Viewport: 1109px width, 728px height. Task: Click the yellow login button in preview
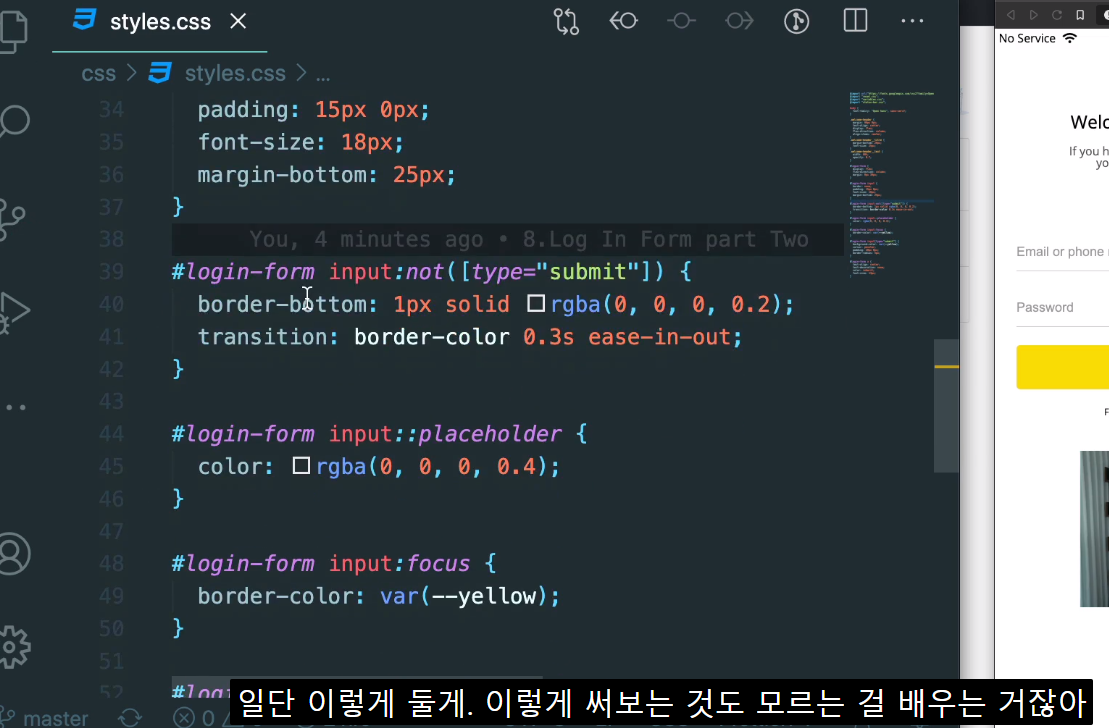pos(1062,366)
